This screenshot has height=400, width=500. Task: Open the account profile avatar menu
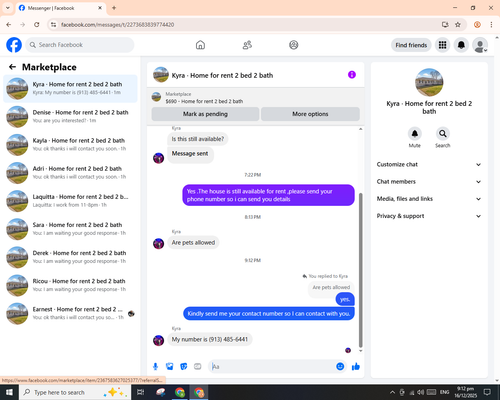[x=480, y=45]
